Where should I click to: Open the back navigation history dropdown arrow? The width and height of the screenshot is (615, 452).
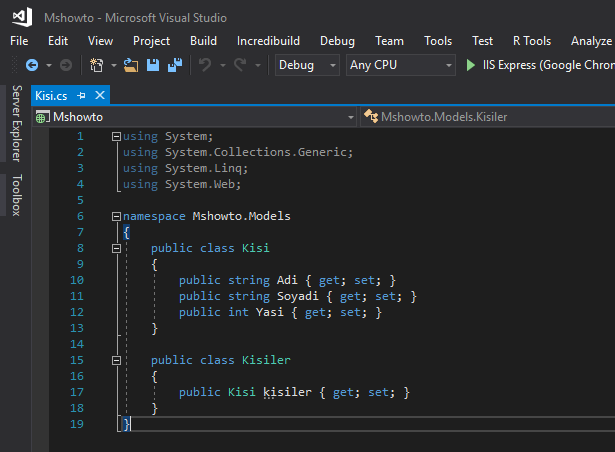click(x=49, y=65)
